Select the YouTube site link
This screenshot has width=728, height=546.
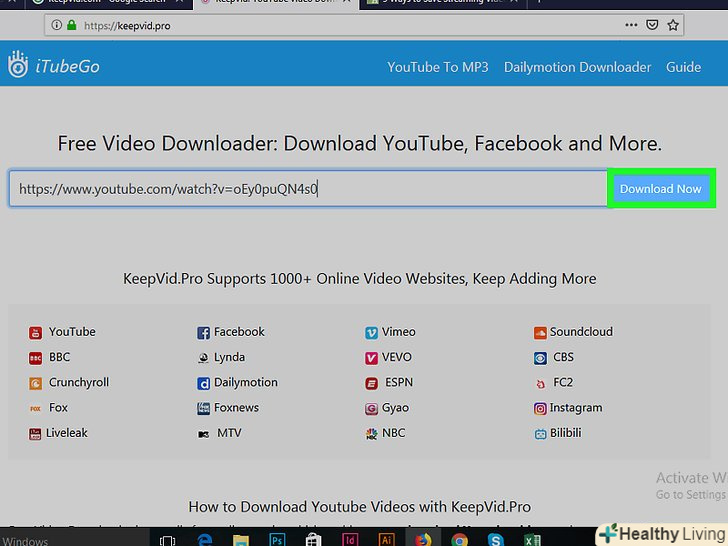pos(72,332)
